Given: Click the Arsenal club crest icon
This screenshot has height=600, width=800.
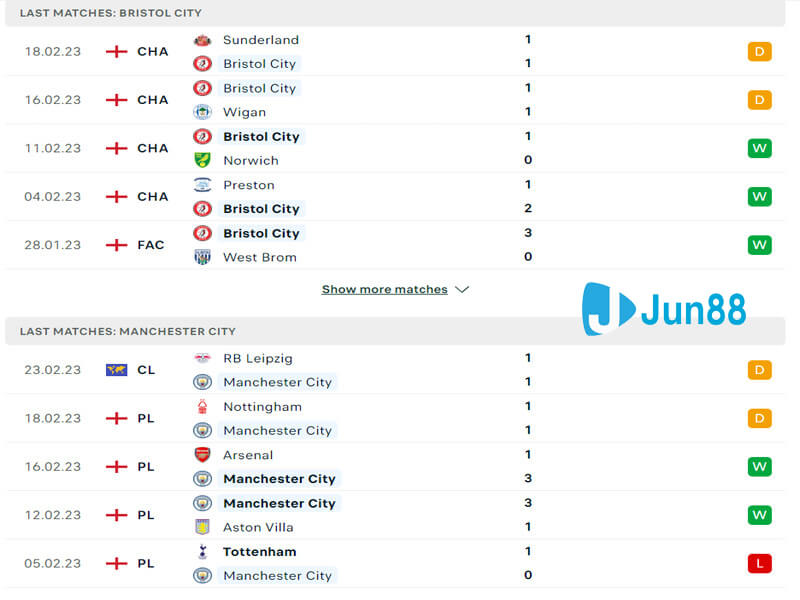Looking at the screenshot, I should [202, 455].
